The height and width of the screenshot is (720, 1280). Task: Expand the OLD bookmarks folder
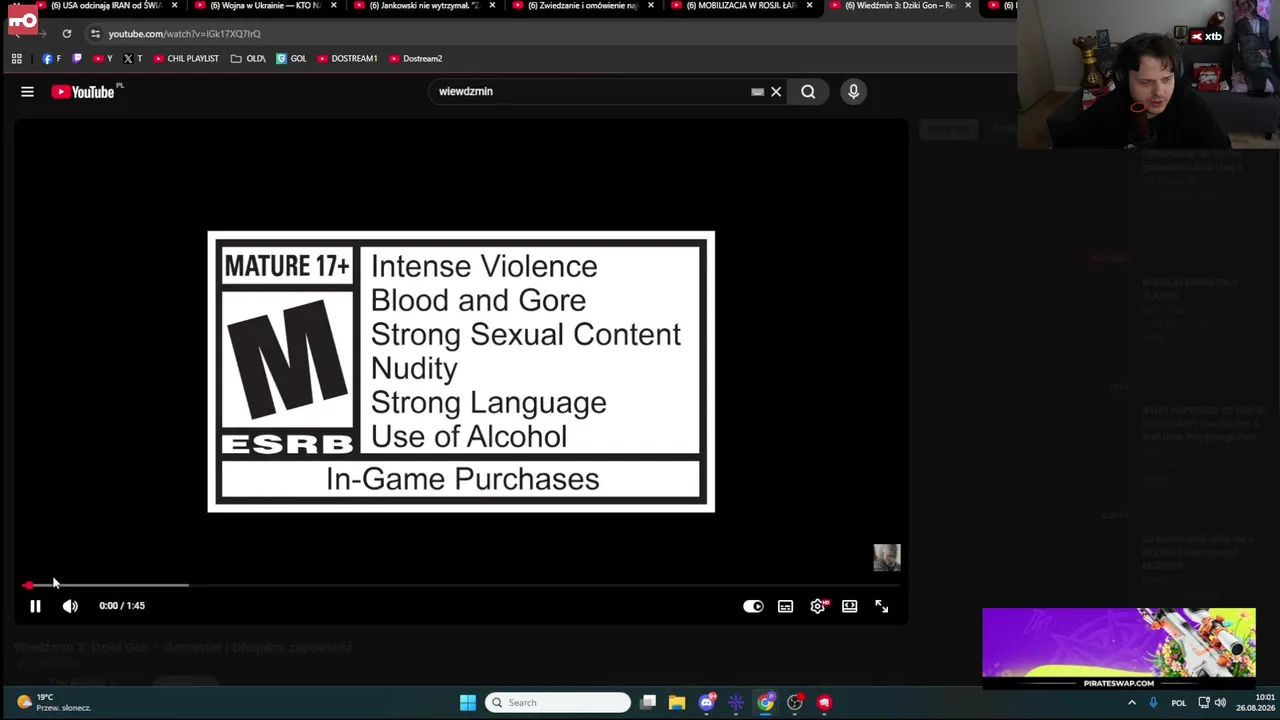[248, 59]
